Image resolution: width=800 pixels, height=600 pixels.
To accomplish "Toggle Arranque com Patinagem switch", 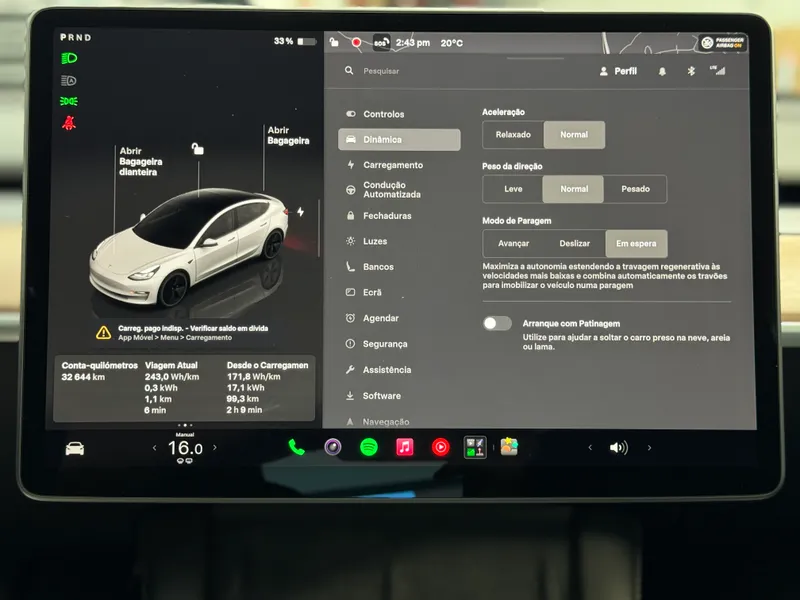I will pos(497,323).
